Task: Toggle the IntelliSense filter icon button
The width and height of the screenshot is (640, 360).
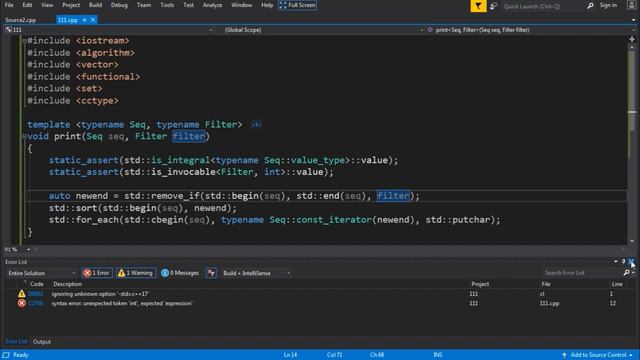Action: tap(211, 273)
